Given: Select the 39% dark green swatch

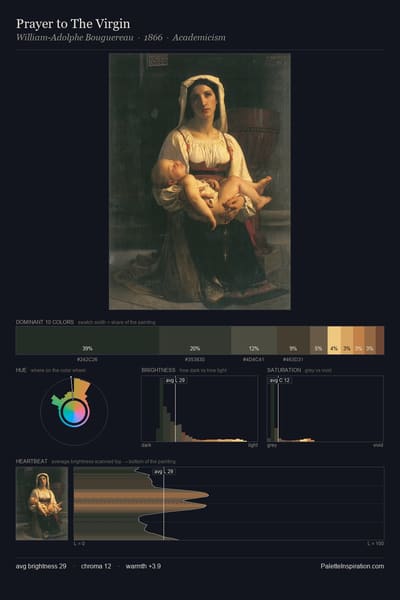Looking at the screenshot, I should click(87, 340).
